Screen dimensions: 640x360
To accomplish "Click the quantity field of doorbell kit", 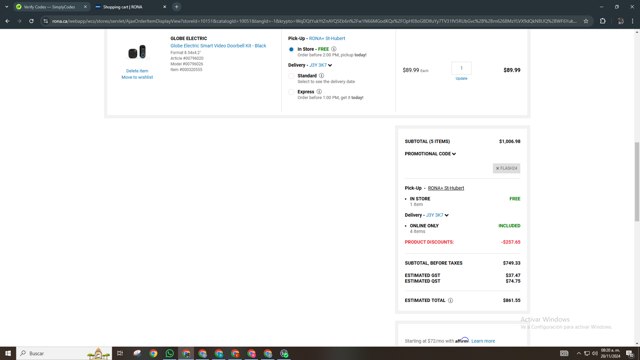I will (461, 68).
